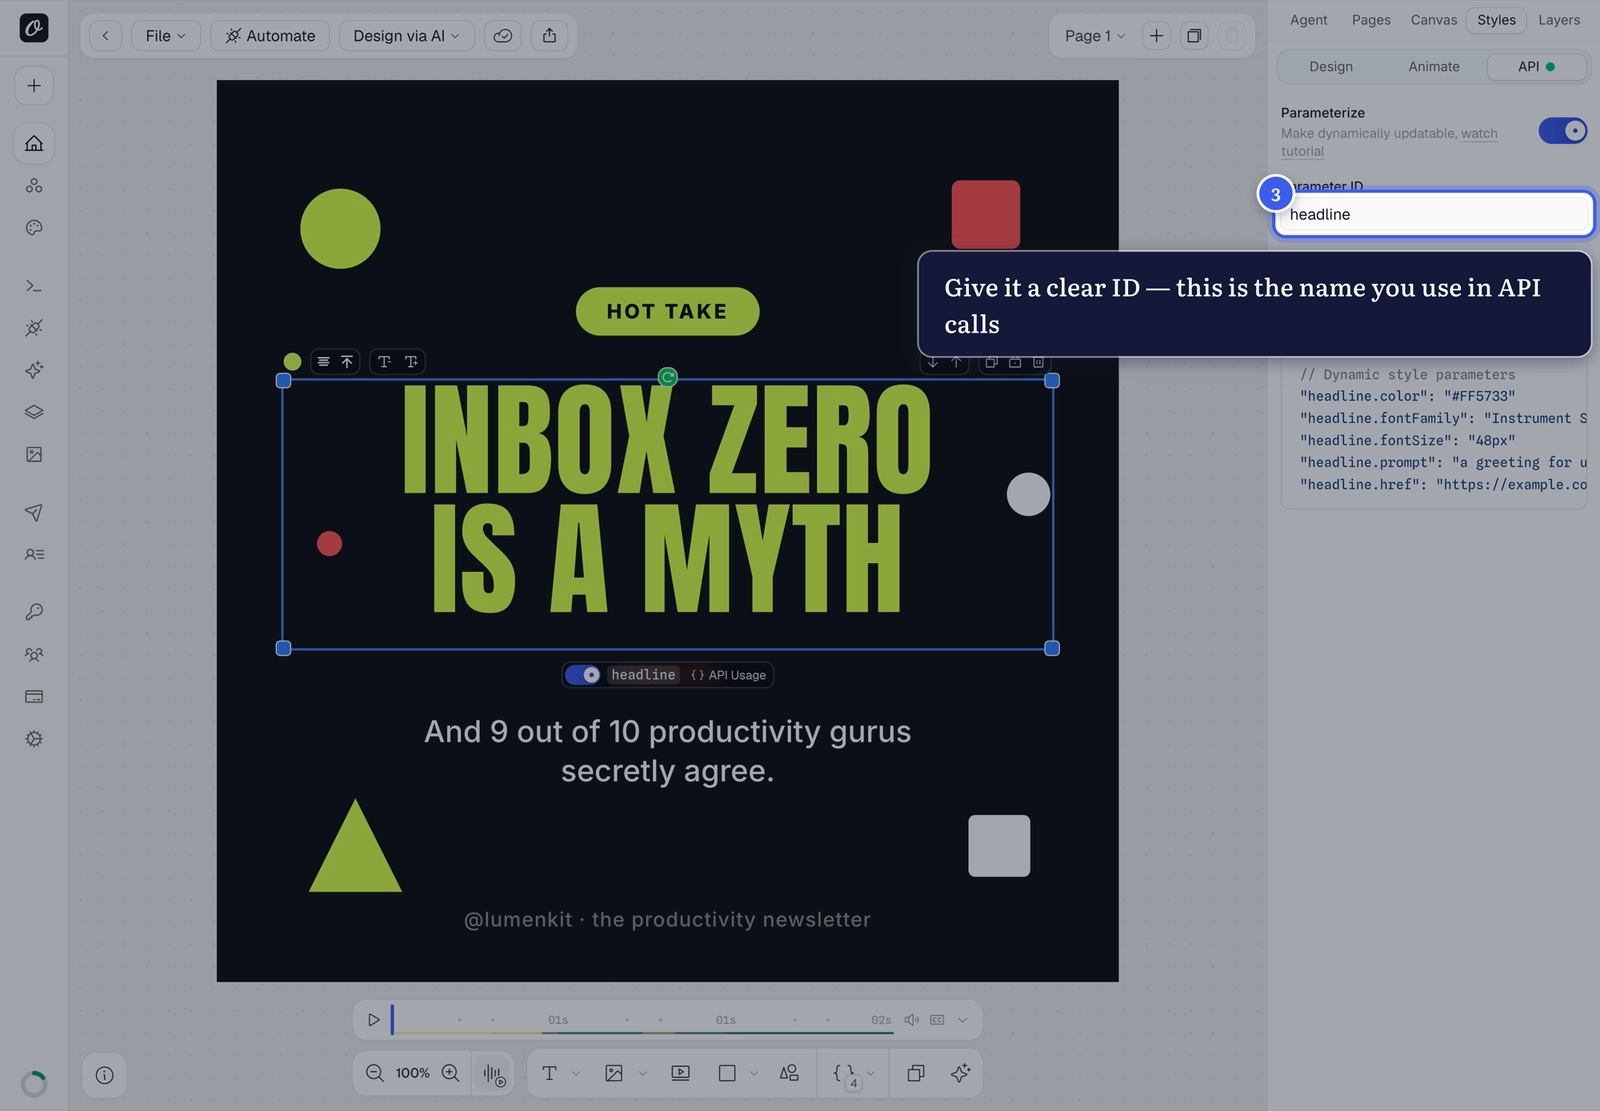Toggle the Parameterize switch off

click(x=1562, y=131)
